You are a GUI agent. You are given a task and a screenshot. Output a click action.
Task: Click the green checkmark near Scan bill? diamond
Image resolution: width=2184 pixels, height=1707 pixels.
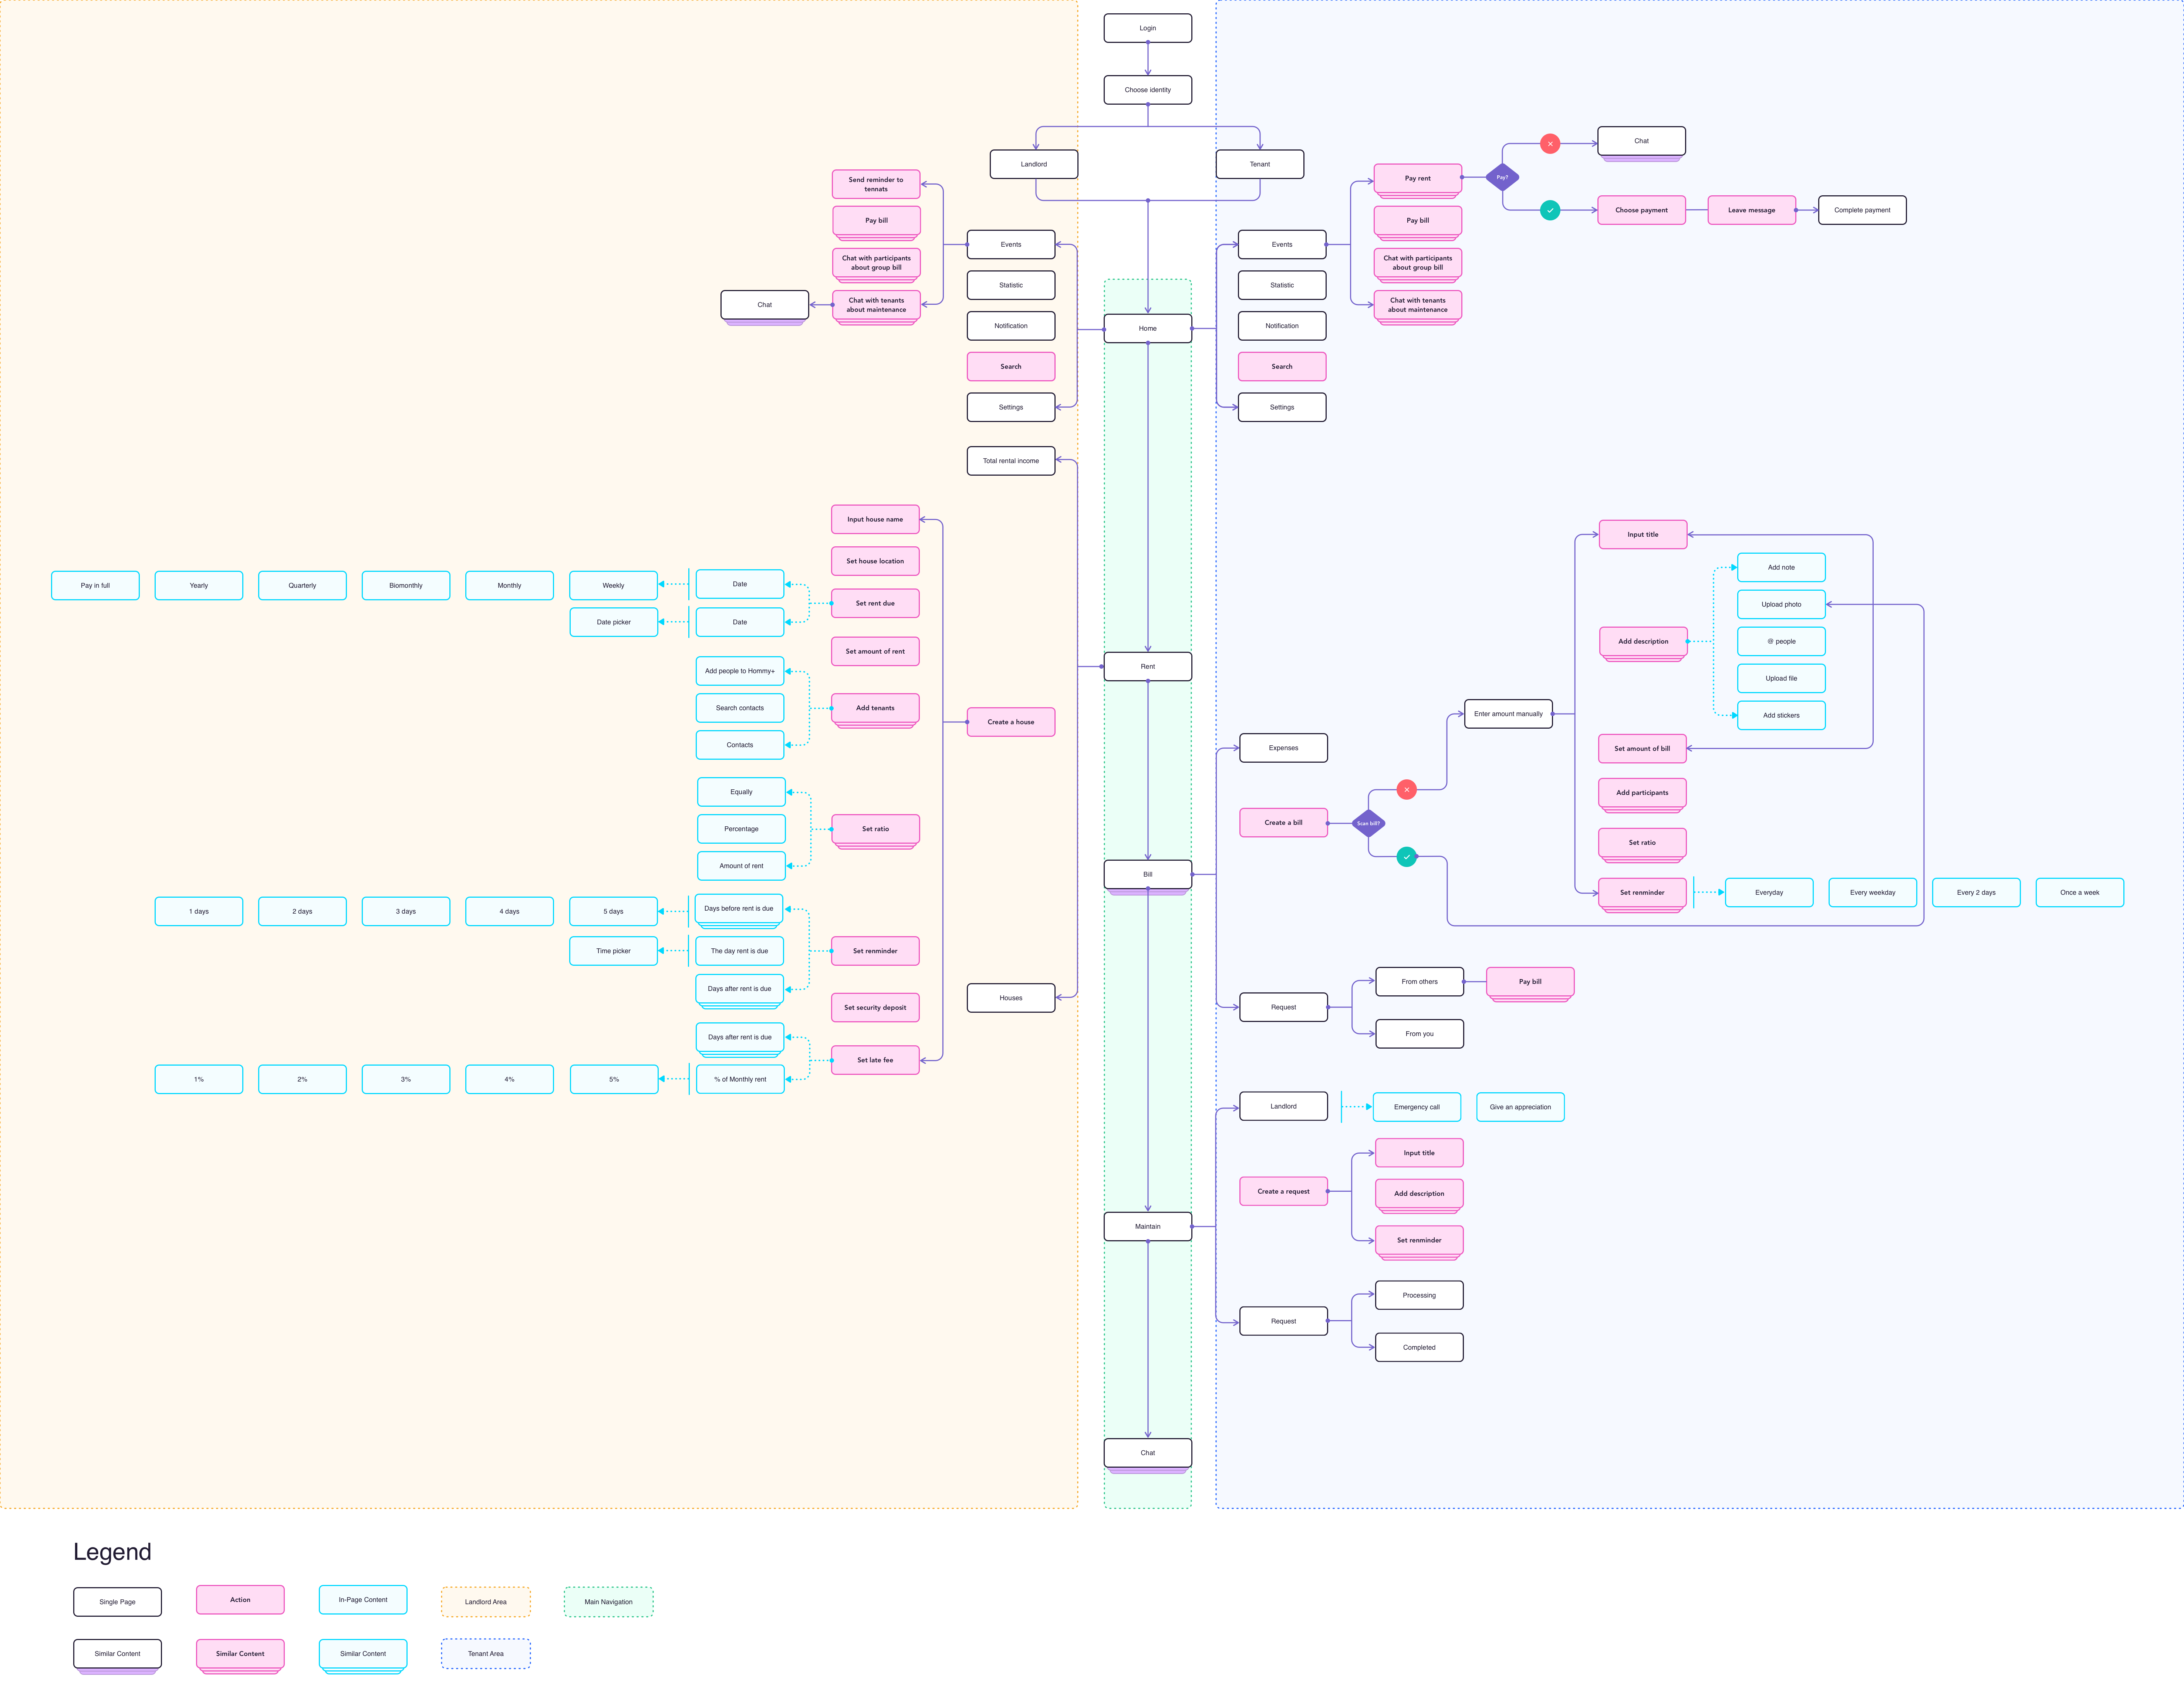tap(1407, 857)
